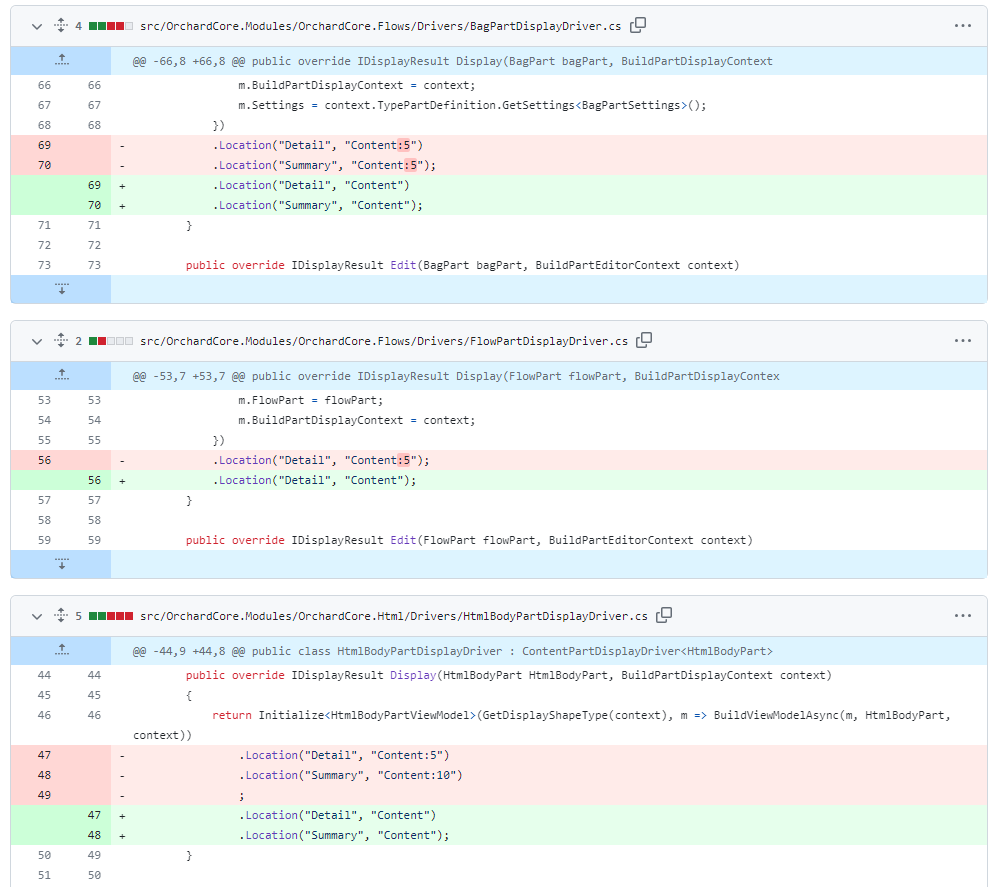Copy the FlowPartDisplayDriver.cs file path
Screen dimensions: 1000x887
644,340
